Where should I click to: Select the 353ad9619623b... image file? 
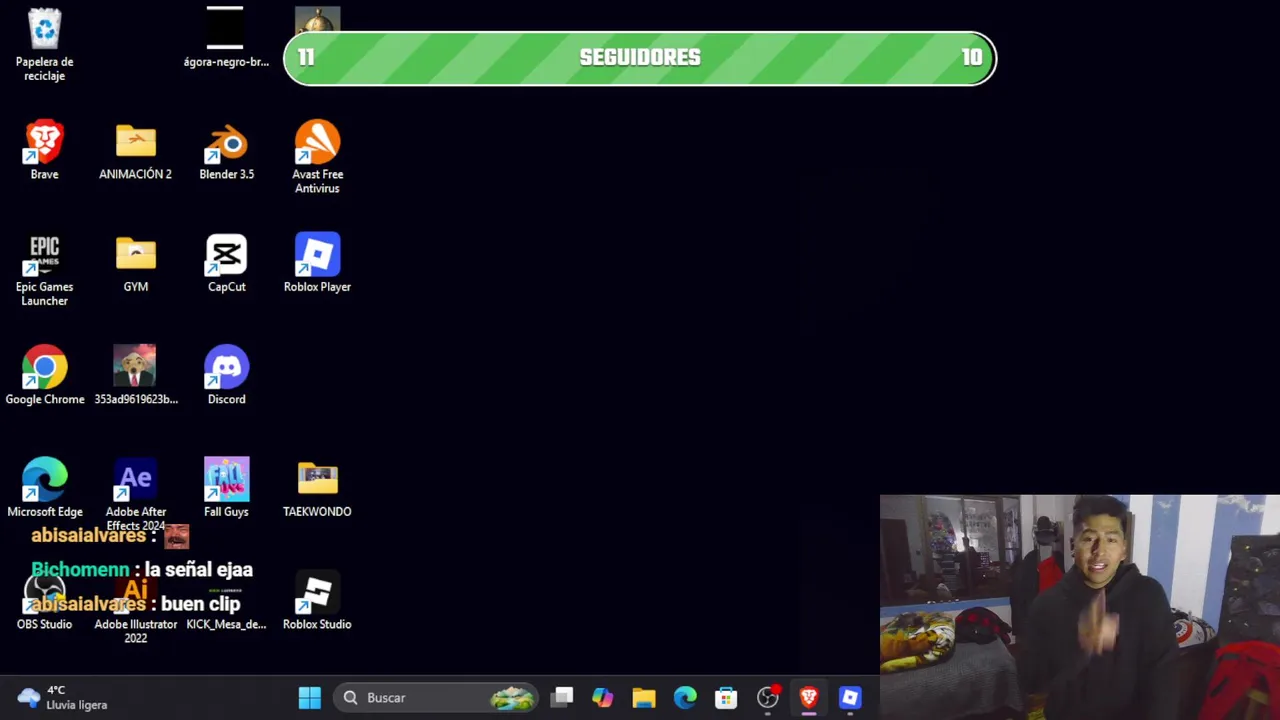pos(135,376)
